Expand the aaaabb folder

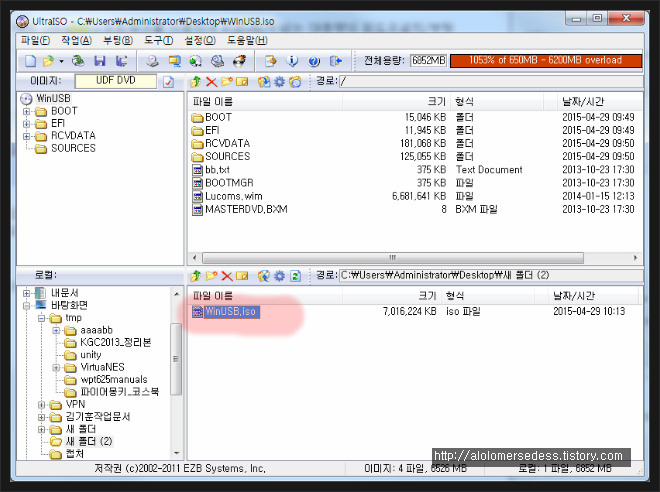coord(56,330)
